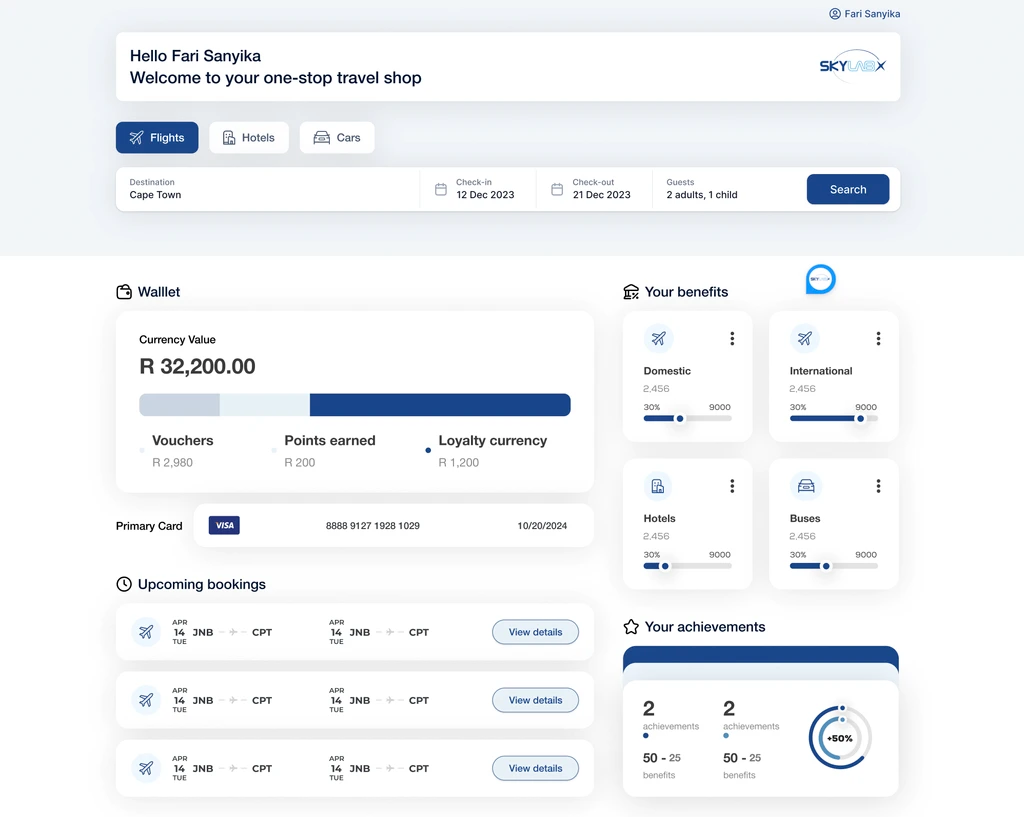Click the Check-in calendar icon

pos(441,189)
